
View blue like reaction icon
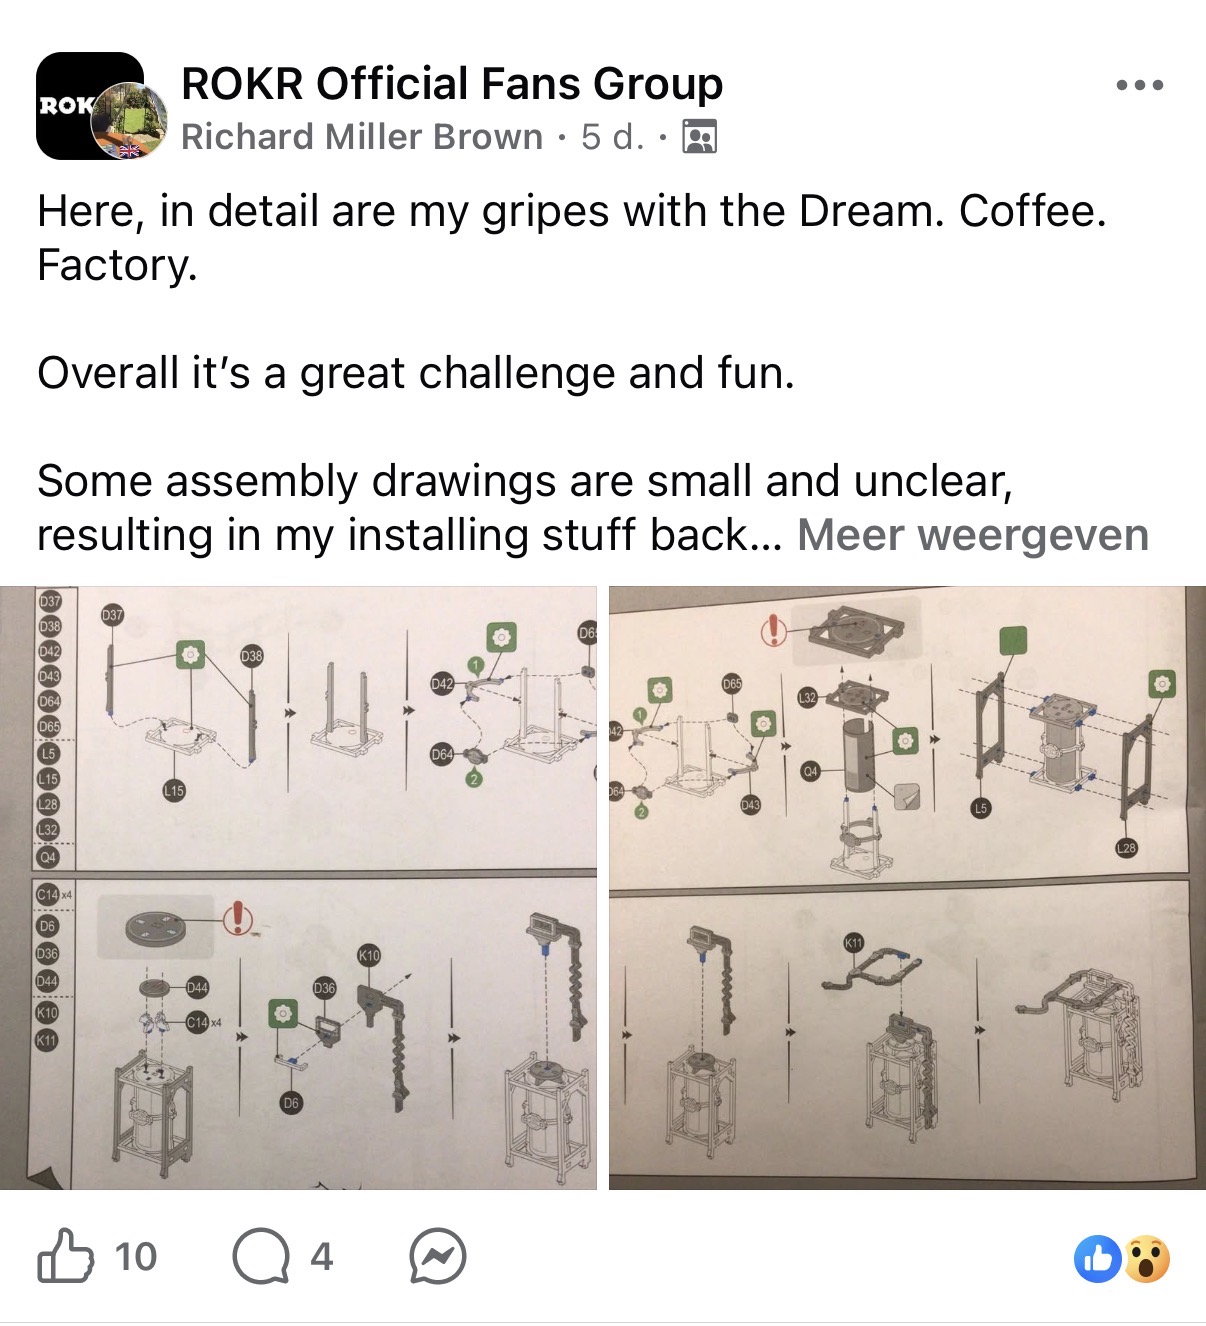[x=1097, y=1259]
